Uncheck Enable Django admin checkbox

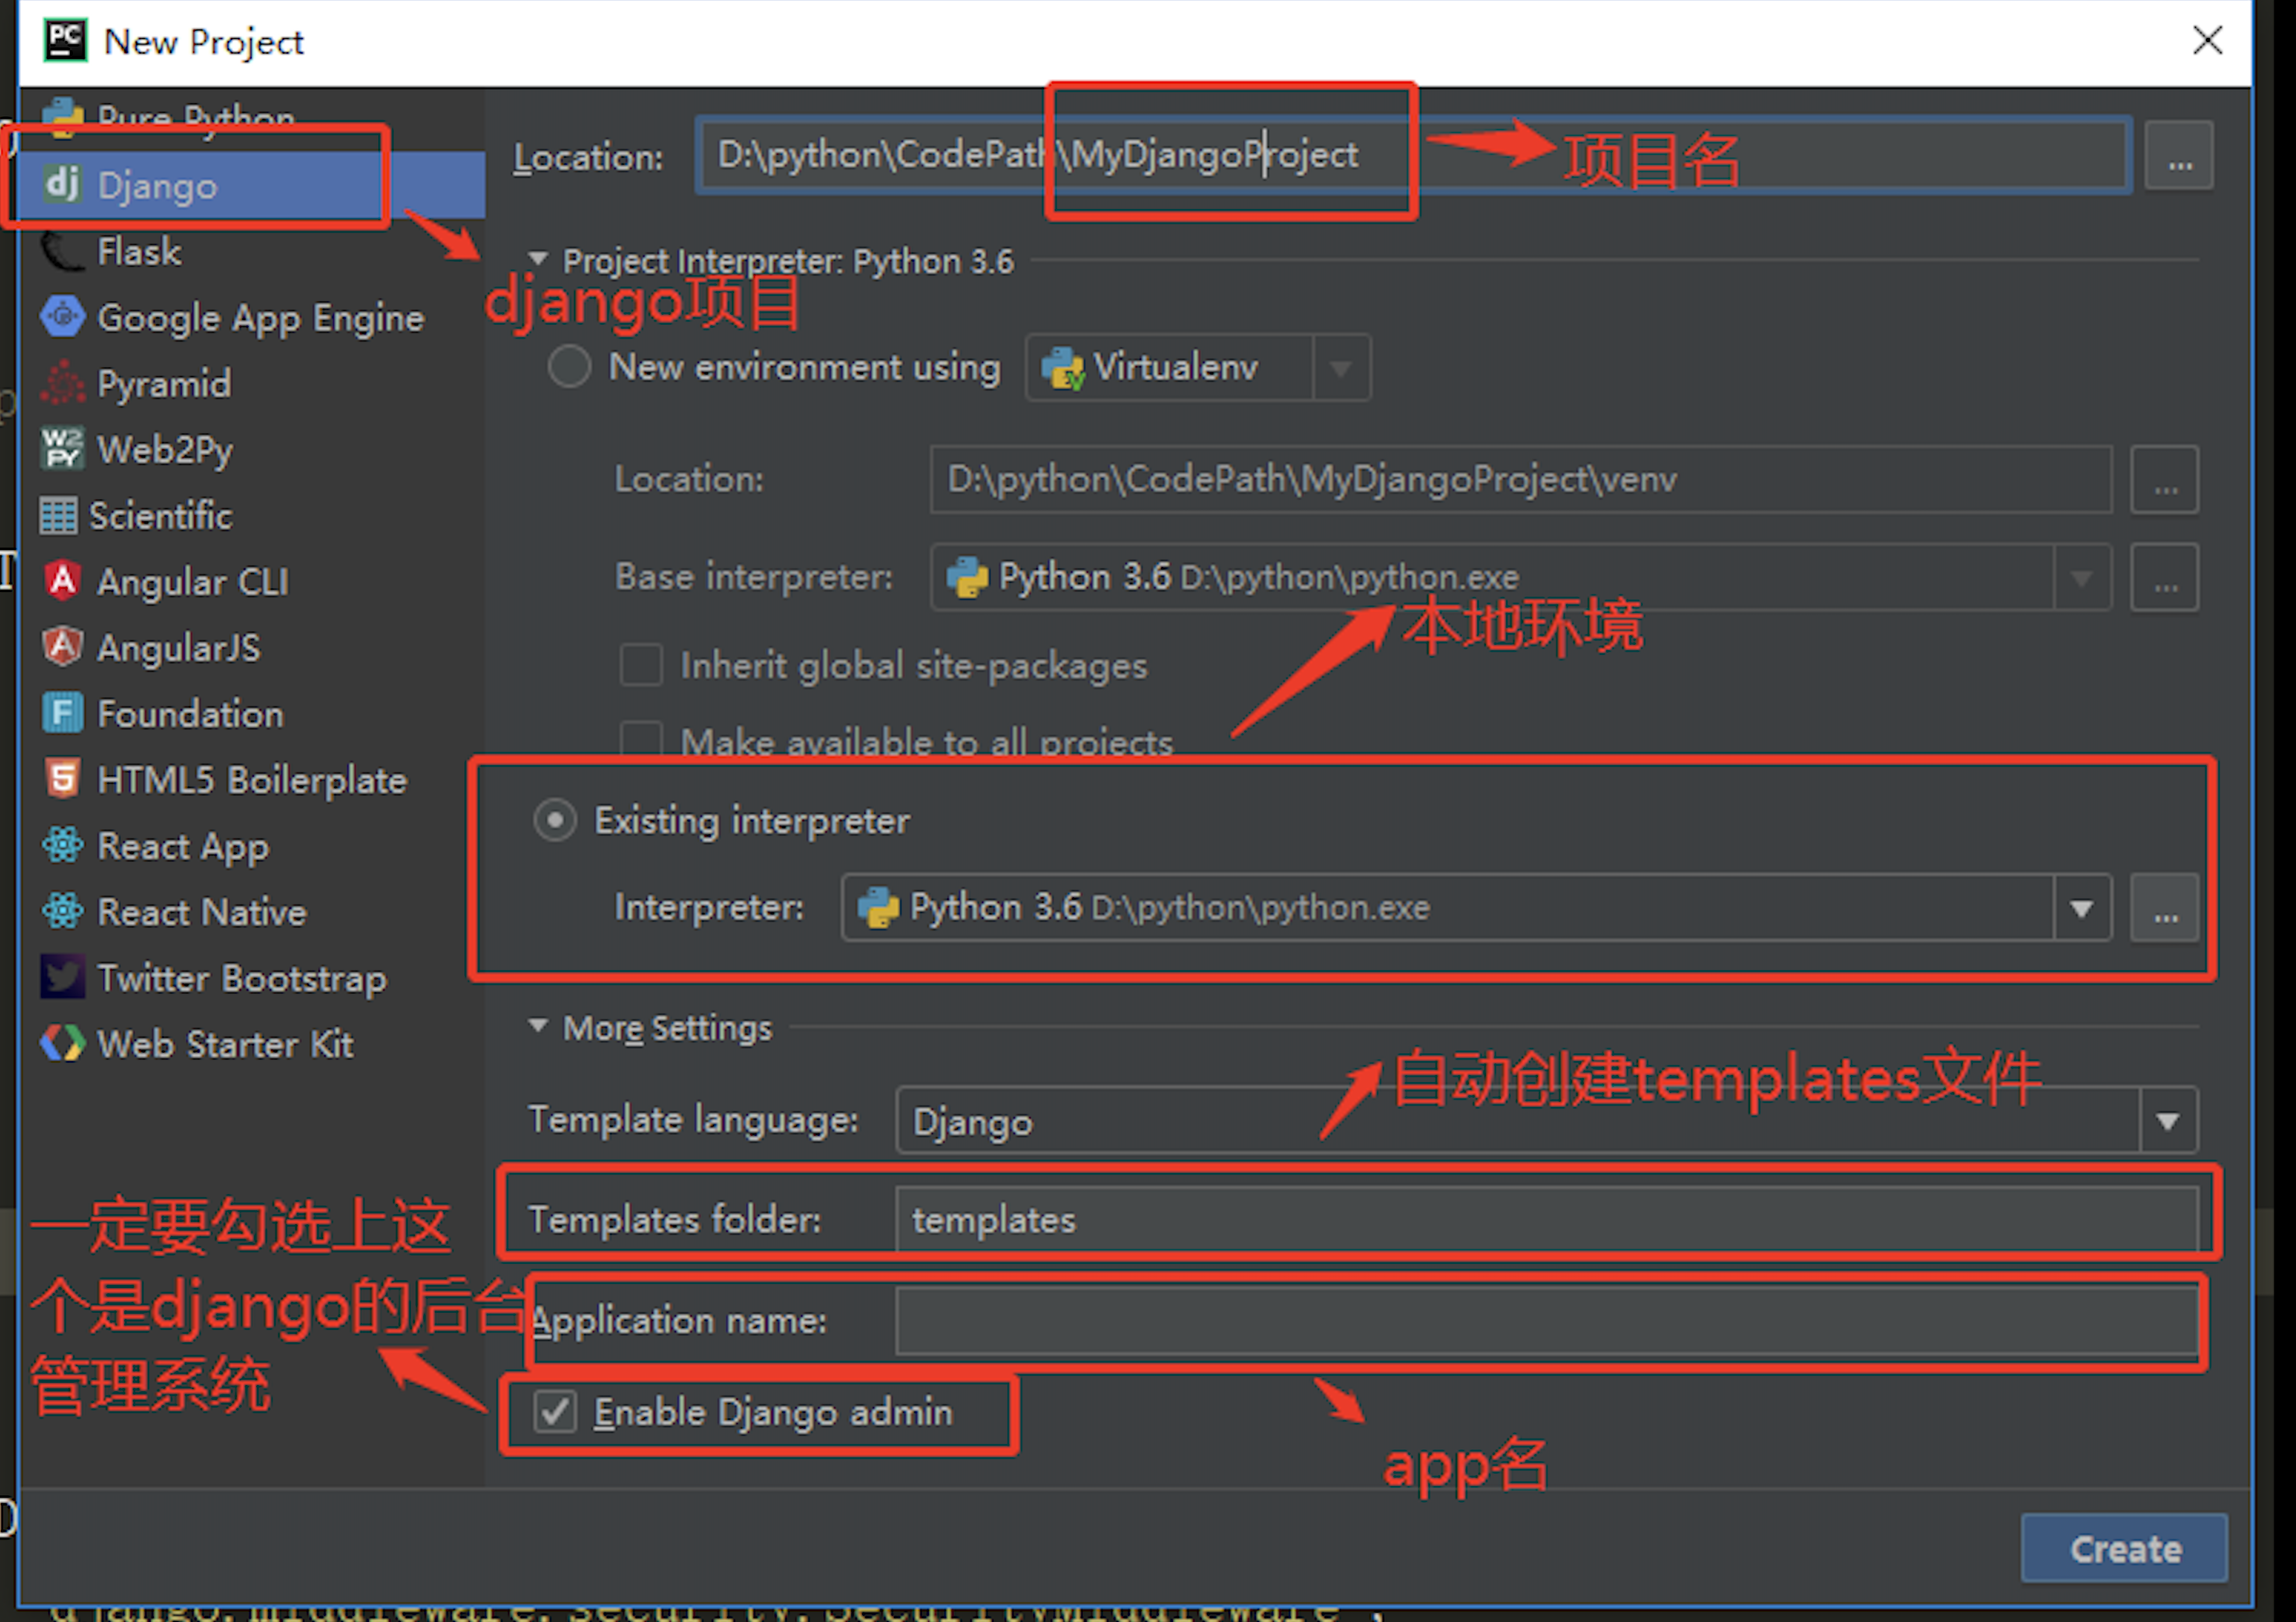pyautogui.click(x=554, y=1412)
